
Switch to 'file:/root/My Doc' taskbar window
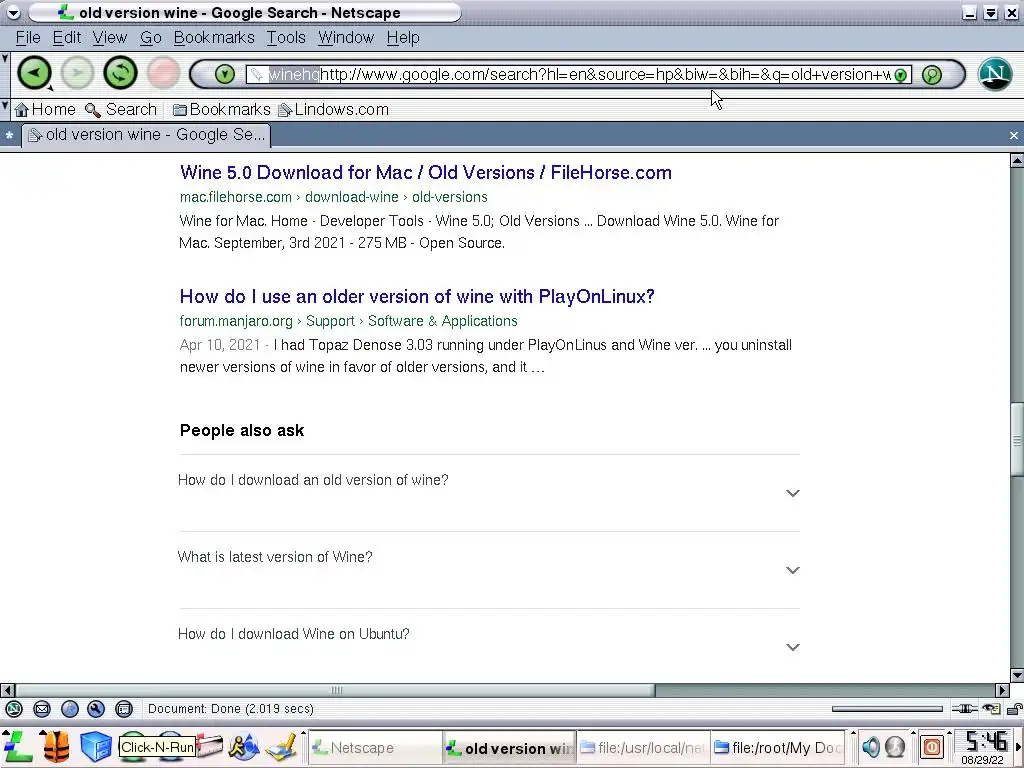[777, 748]
